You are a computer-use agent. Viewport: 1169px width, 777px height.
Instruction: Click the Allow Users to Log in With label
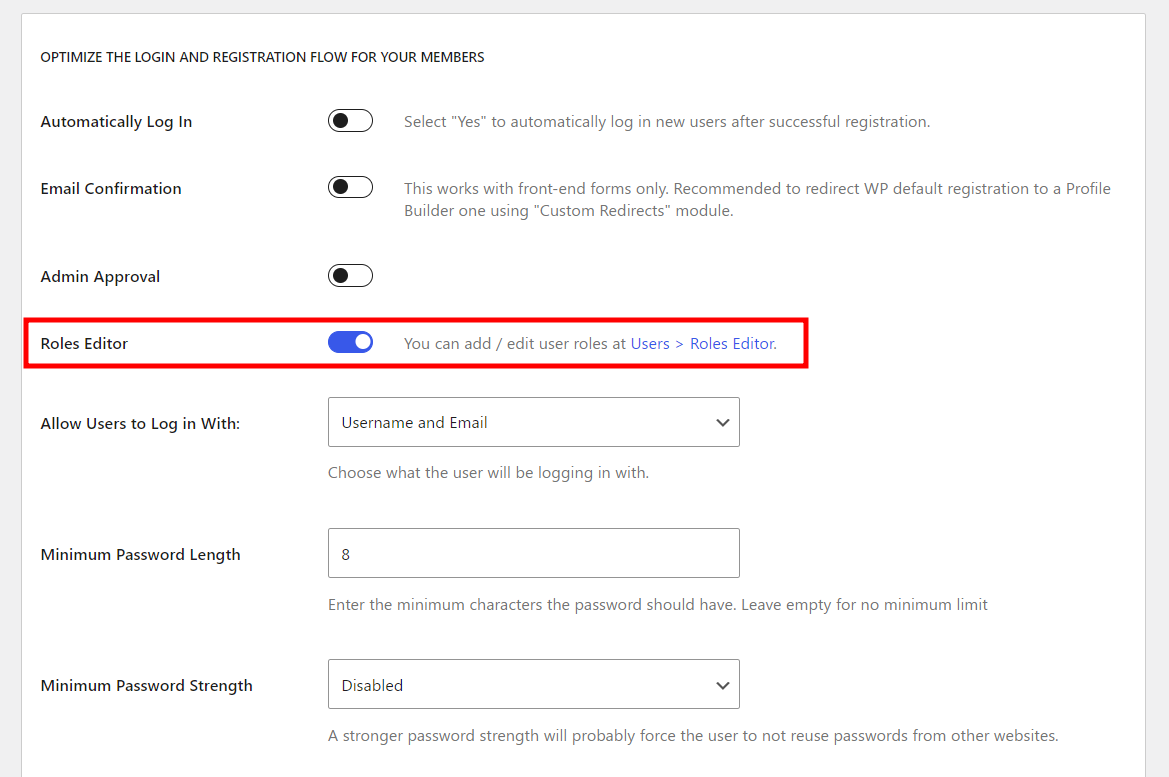[x=140, y=423]
